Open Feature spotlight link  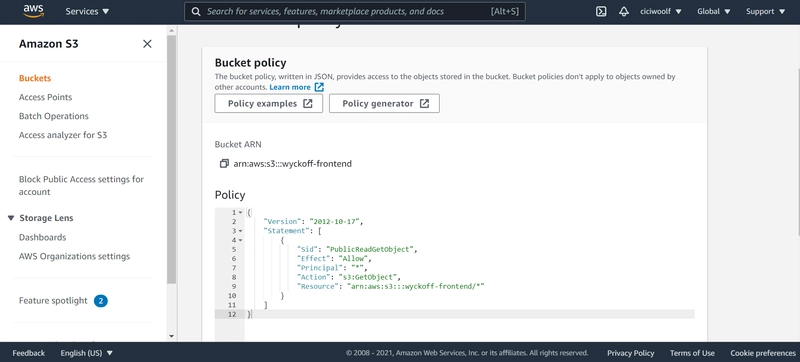pos(53,301)
